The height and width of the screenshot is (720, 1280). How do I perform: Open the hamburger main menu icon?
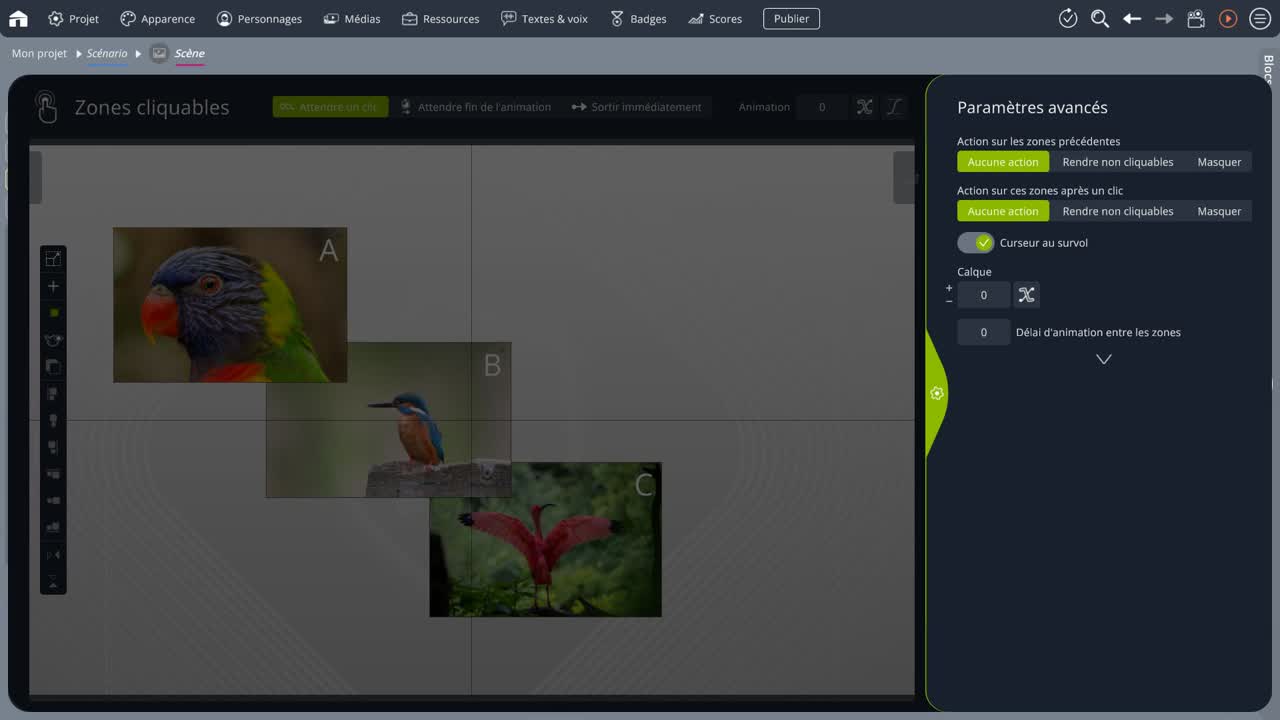point(1260,18)
